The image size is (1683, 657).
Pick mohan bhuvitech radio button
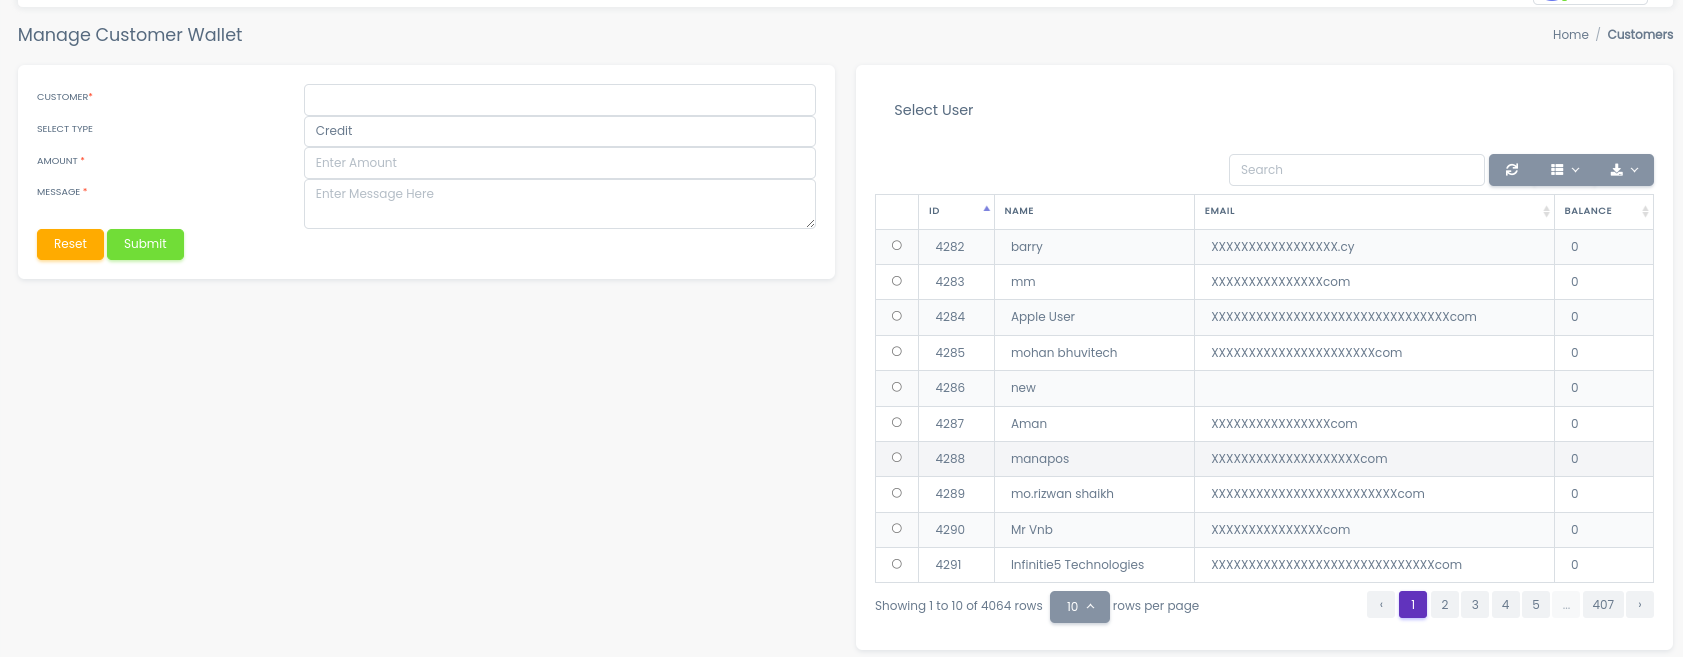click(897, 352)
